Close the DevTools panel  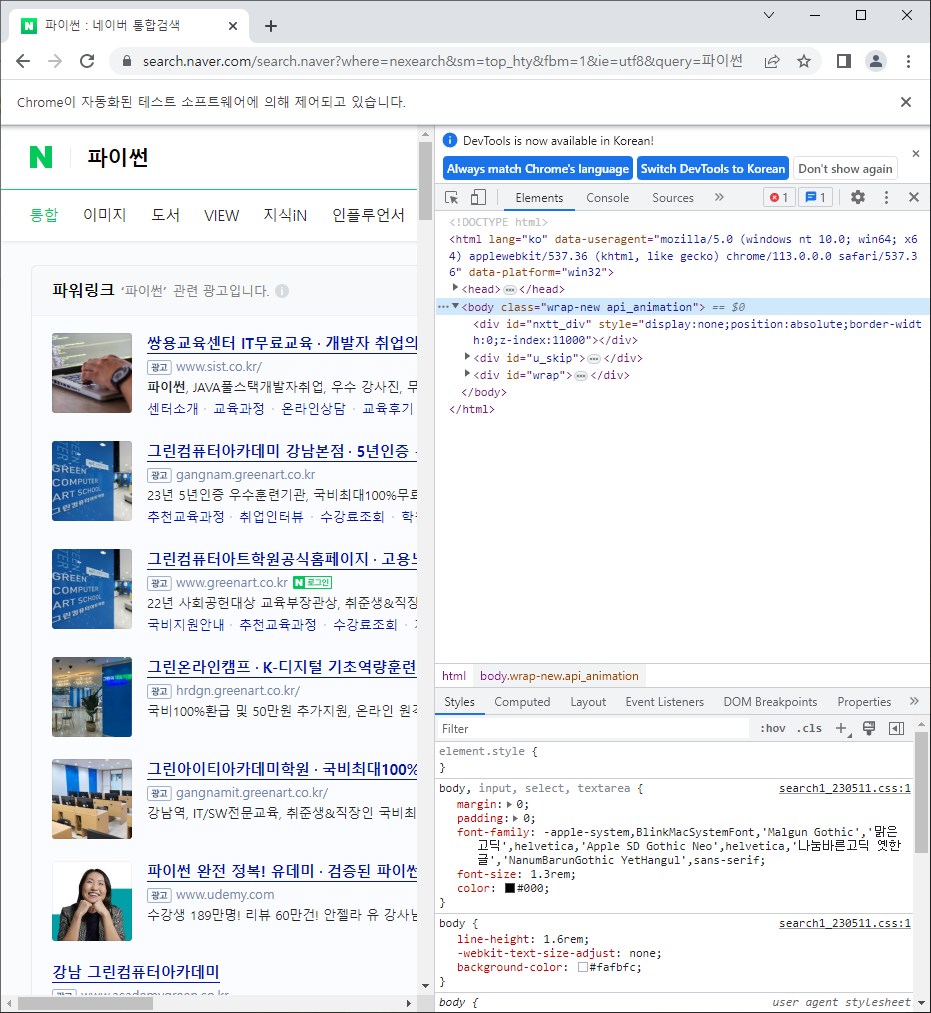tap(914, 198)
